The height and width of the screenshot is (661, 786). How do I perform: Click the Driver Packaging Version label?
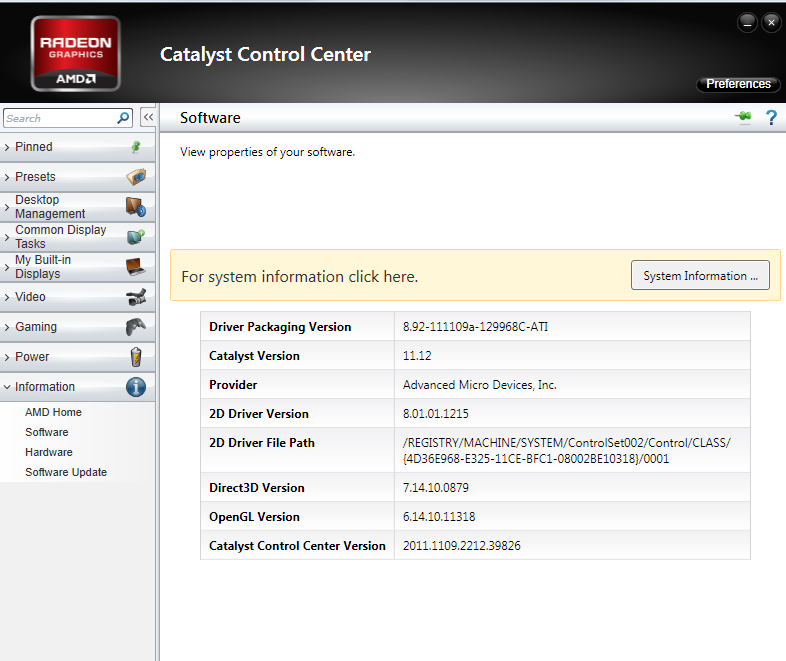tap(280, 327)
